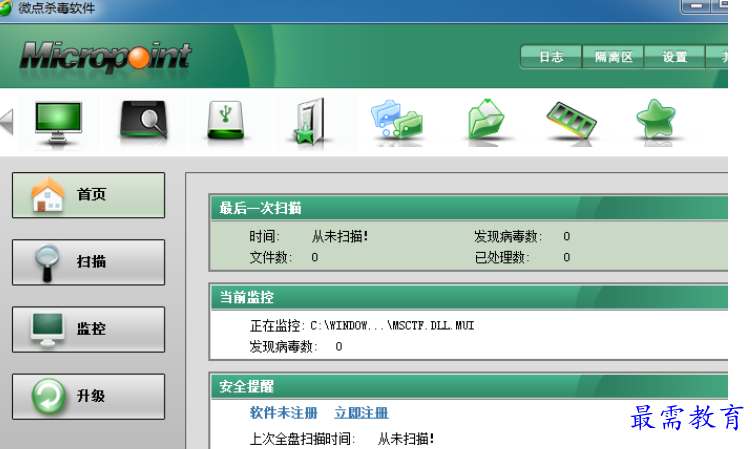
Task: Click the 上次全盘扫描时间 label
Action: coord(302,438)
